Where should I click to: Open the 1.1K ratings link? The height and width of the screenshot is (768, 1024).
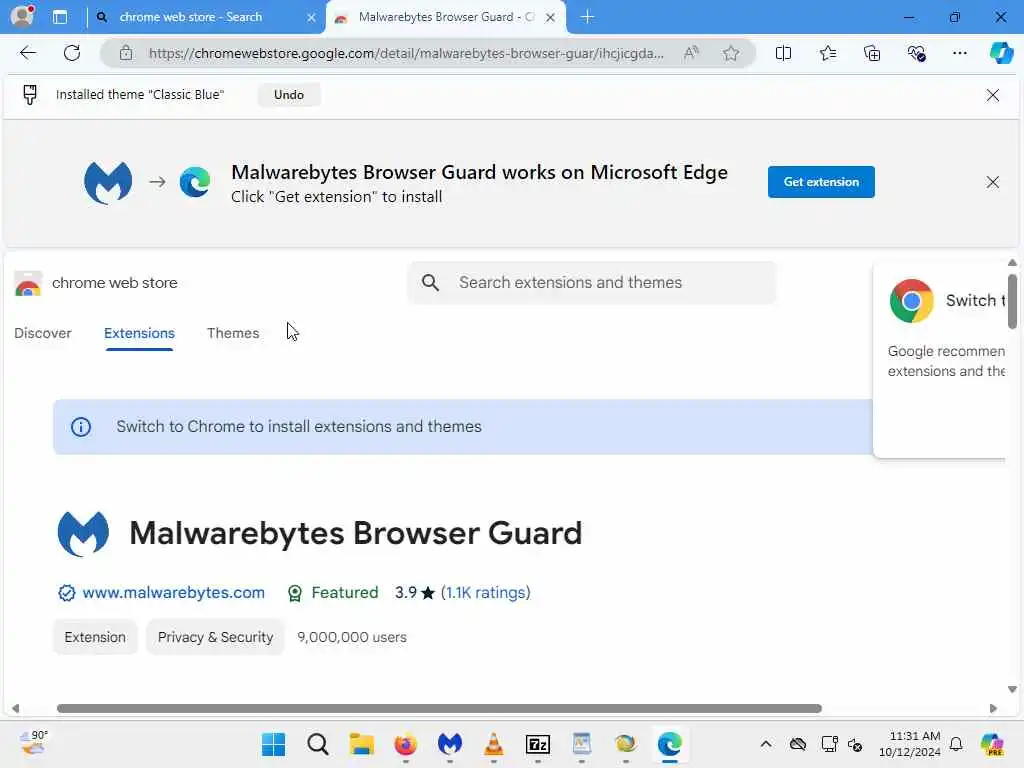click(x=485, y=593)
